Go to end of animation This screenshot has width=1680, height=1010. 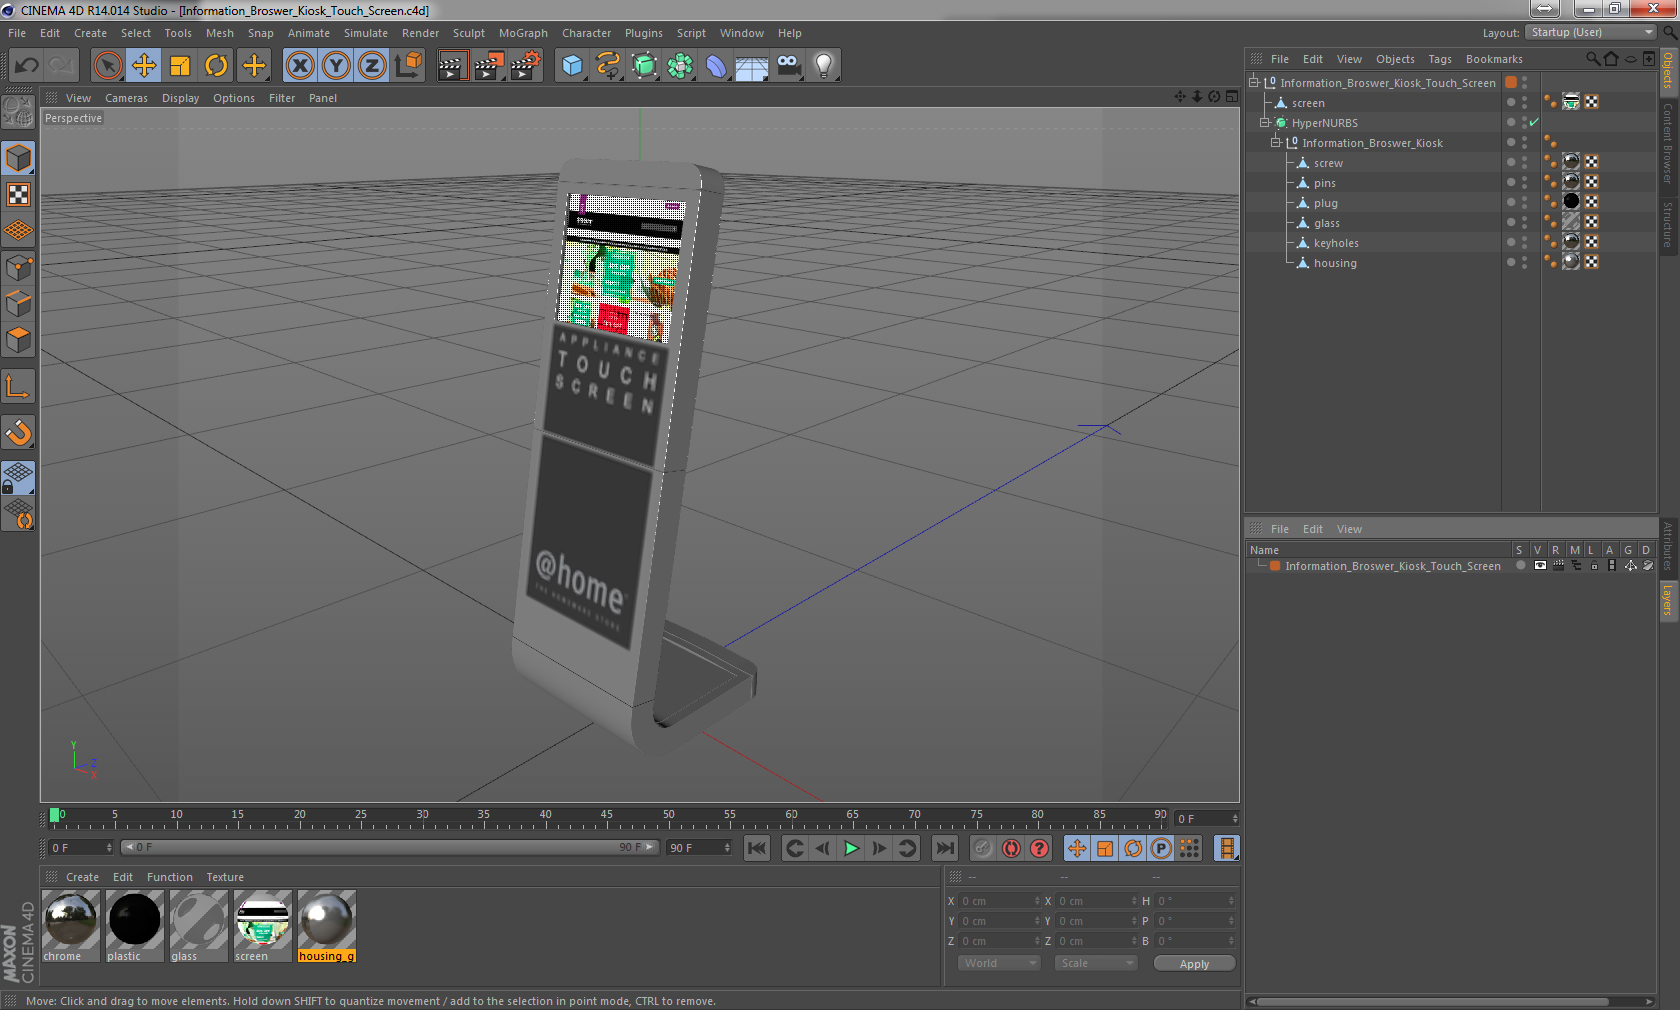coord(944,848)
